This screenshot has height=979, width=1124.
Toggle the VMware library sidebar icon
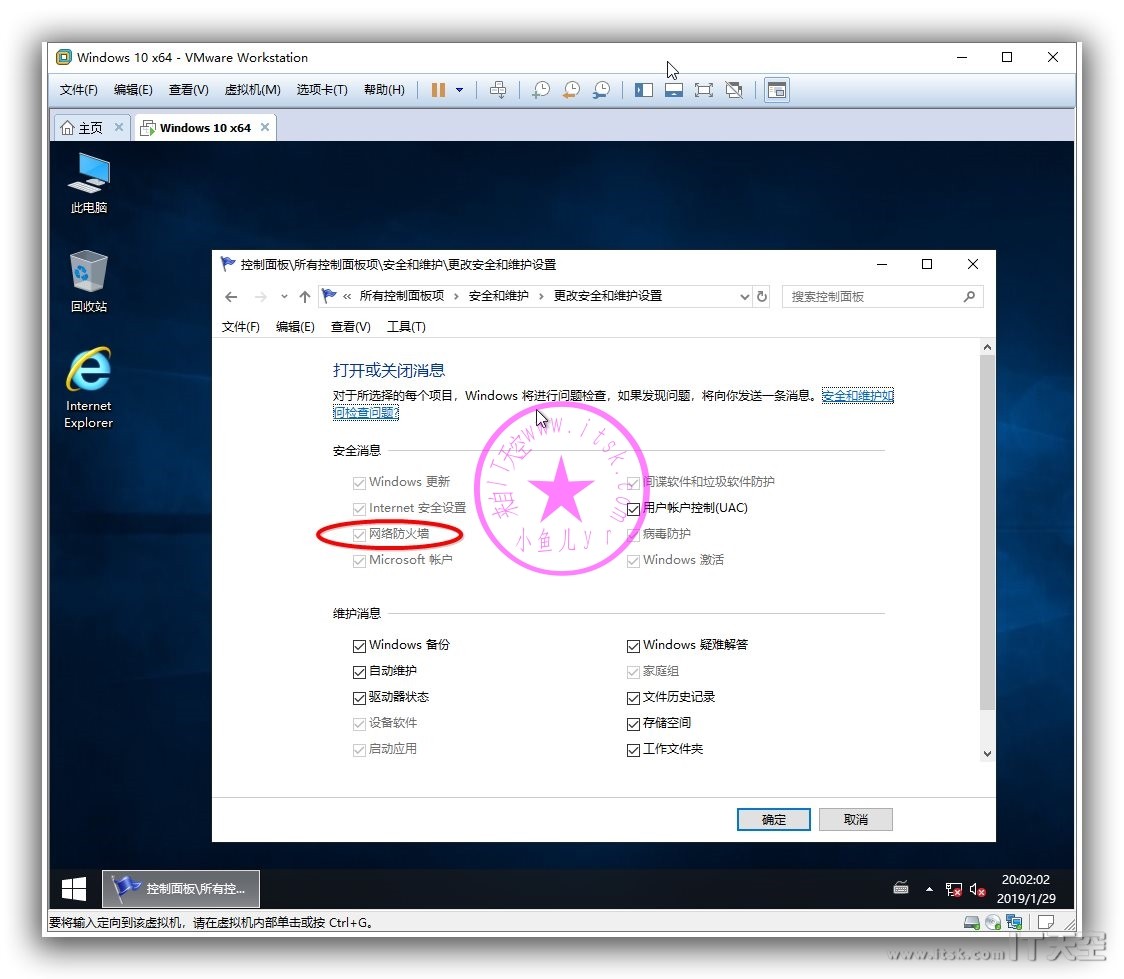(x=644, y=90)
